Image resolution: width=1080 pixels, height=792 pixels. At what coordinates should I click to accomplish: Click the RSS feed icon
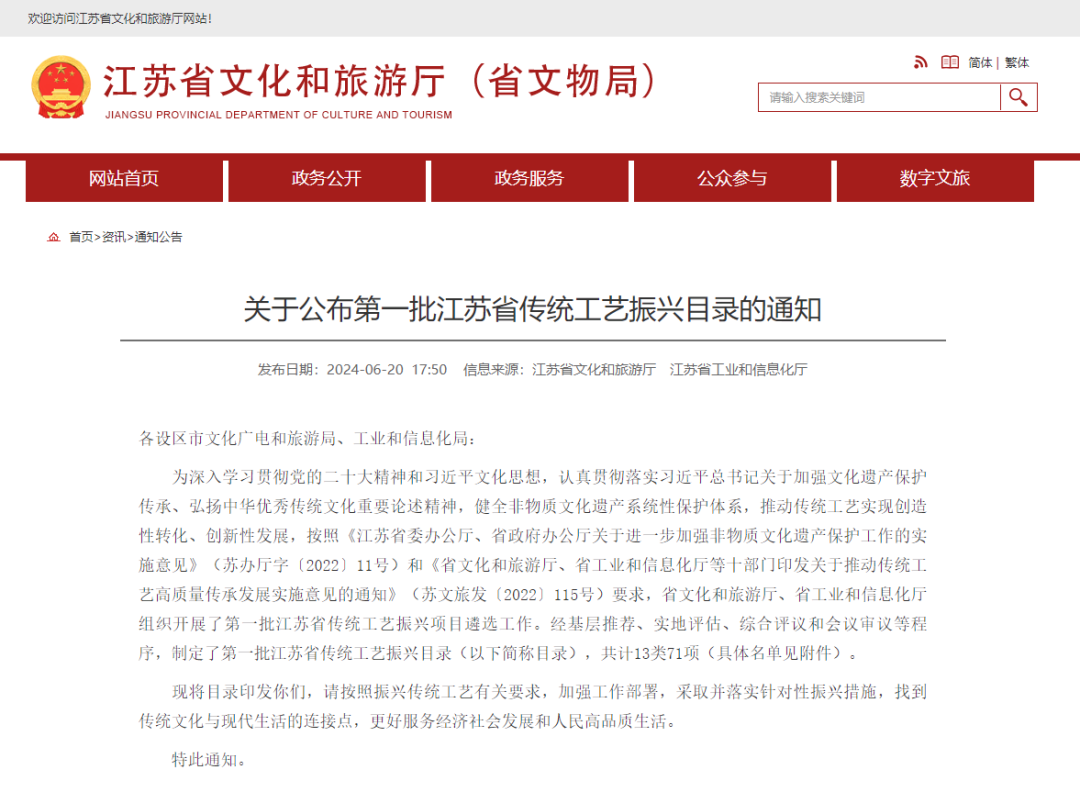coord(920,62)
